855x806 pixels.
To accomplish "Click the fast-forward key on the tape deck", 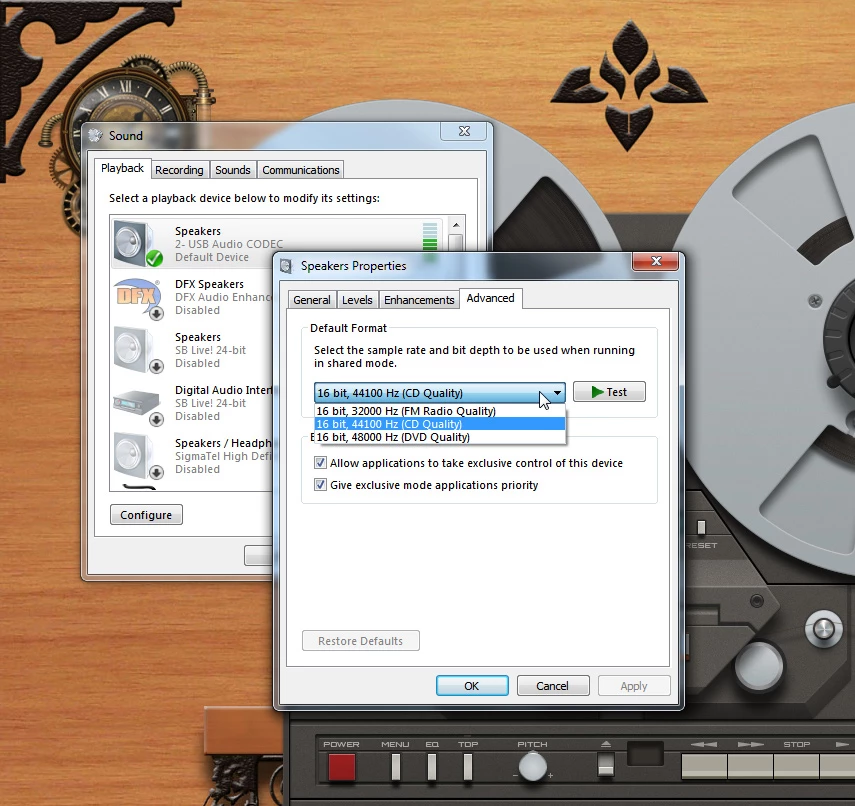I will point(750,766).
